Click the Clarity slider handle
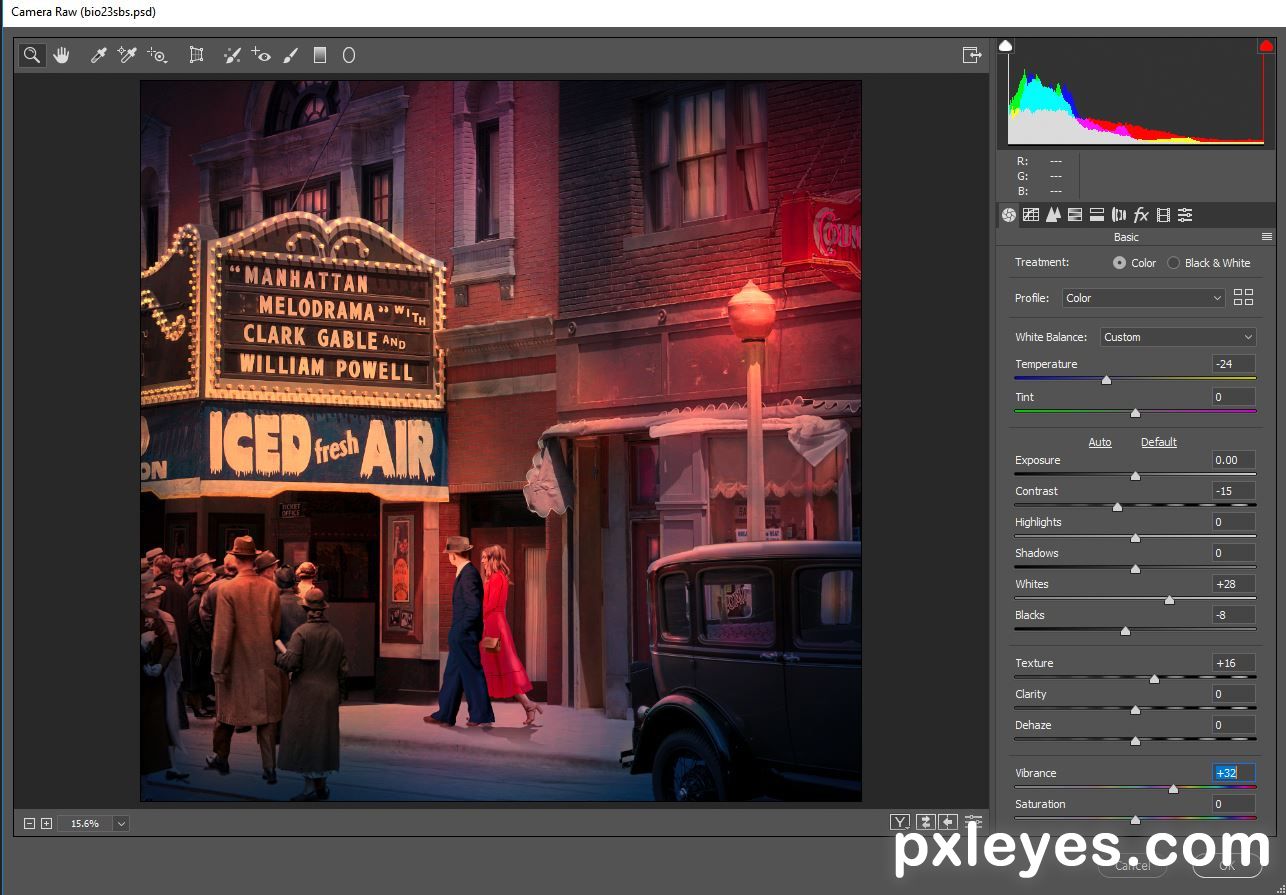This screenshot has width=1286, height=895. [1135, 710]
